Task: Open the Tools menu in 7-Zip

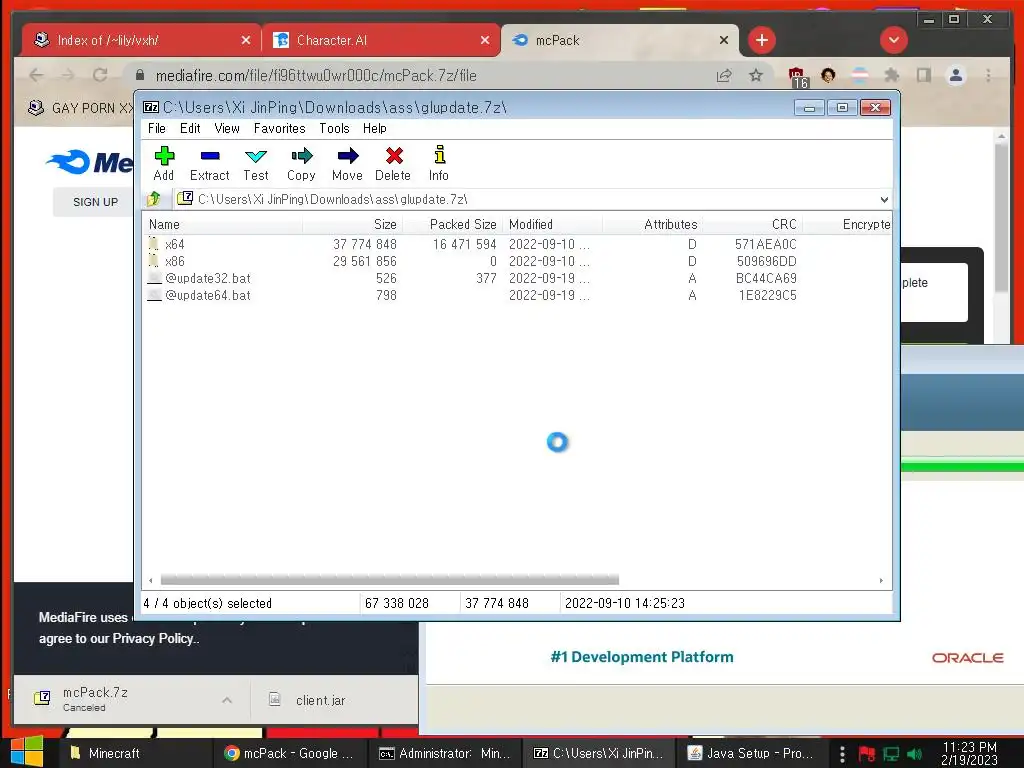Action: pyautogui.click(x=334, y=128)
